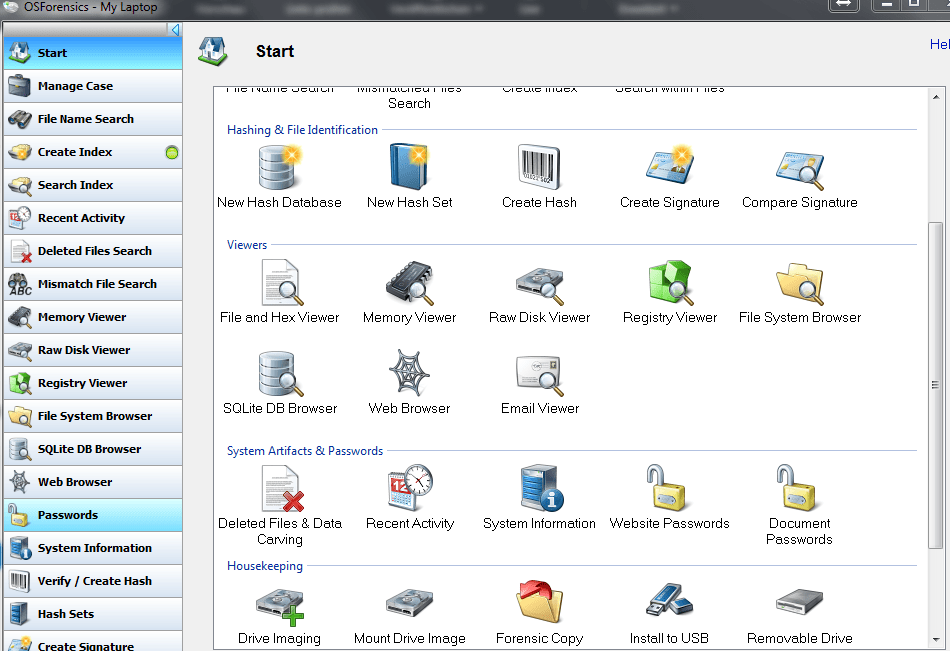Open Website Passwords padlock
Image resolution: width=950 pixels, height=651 pixels.
coord(669,498)
